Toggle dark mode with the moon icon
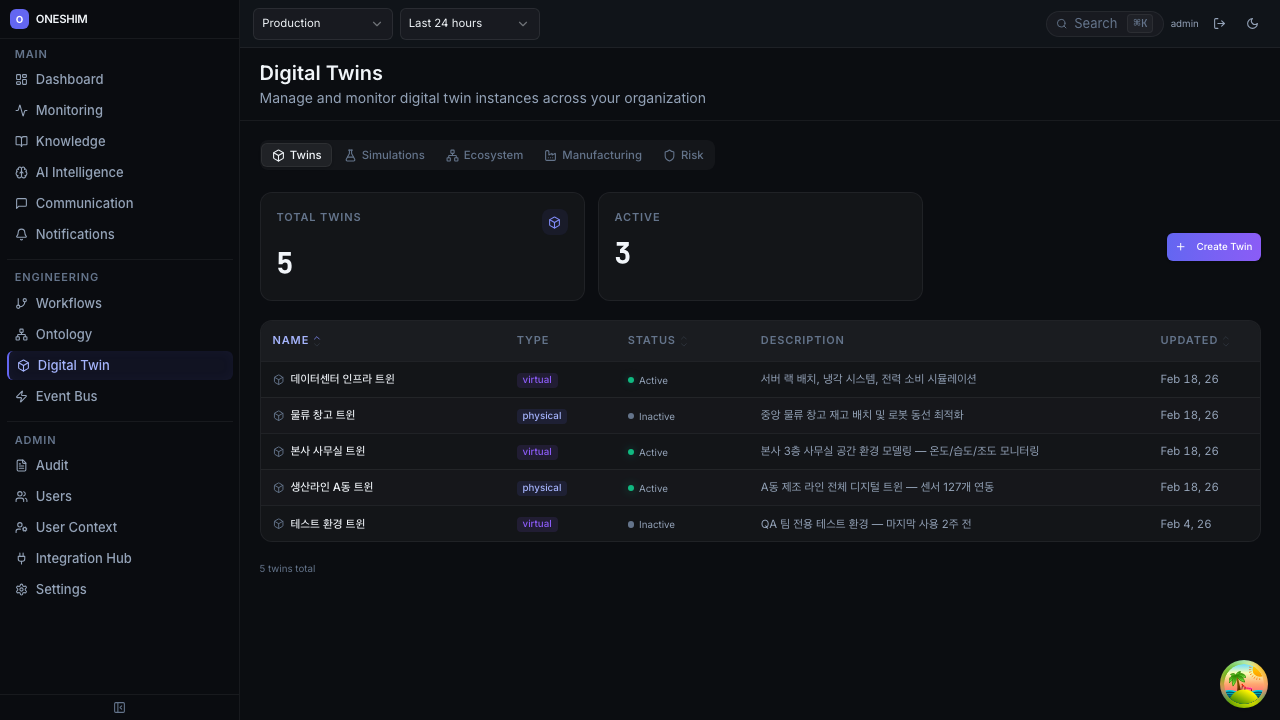1280x720 pixels. pos(1252,23)
